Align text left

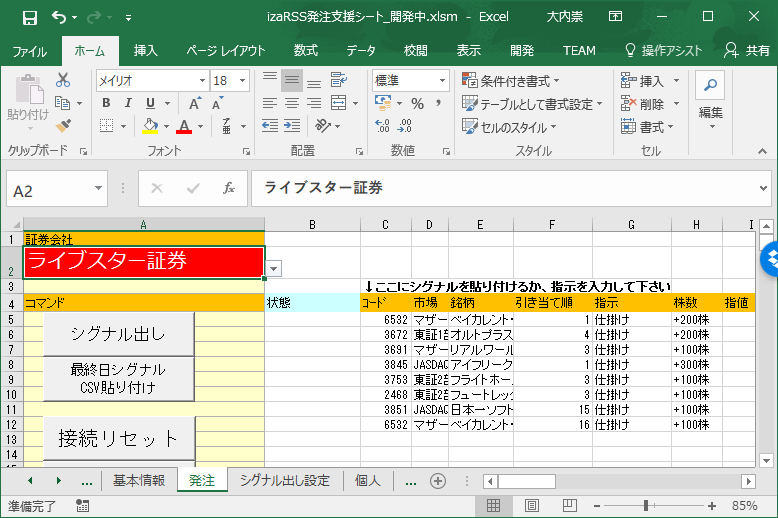tap(270, 103)
